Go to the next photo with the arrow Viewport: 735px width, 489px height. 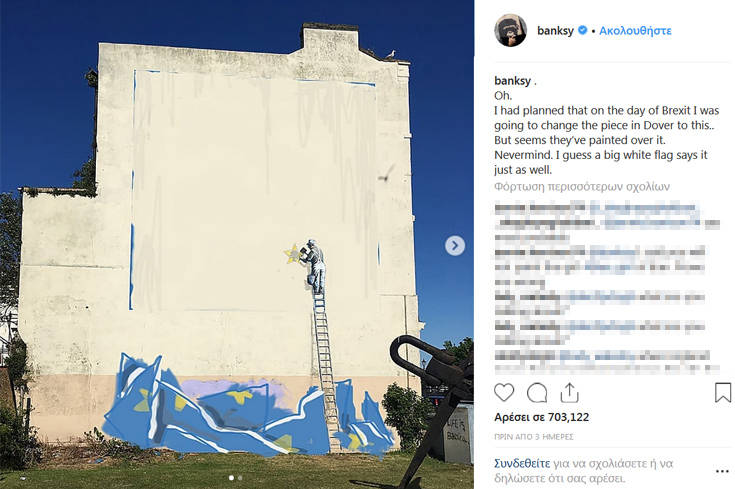coord(455,245)
